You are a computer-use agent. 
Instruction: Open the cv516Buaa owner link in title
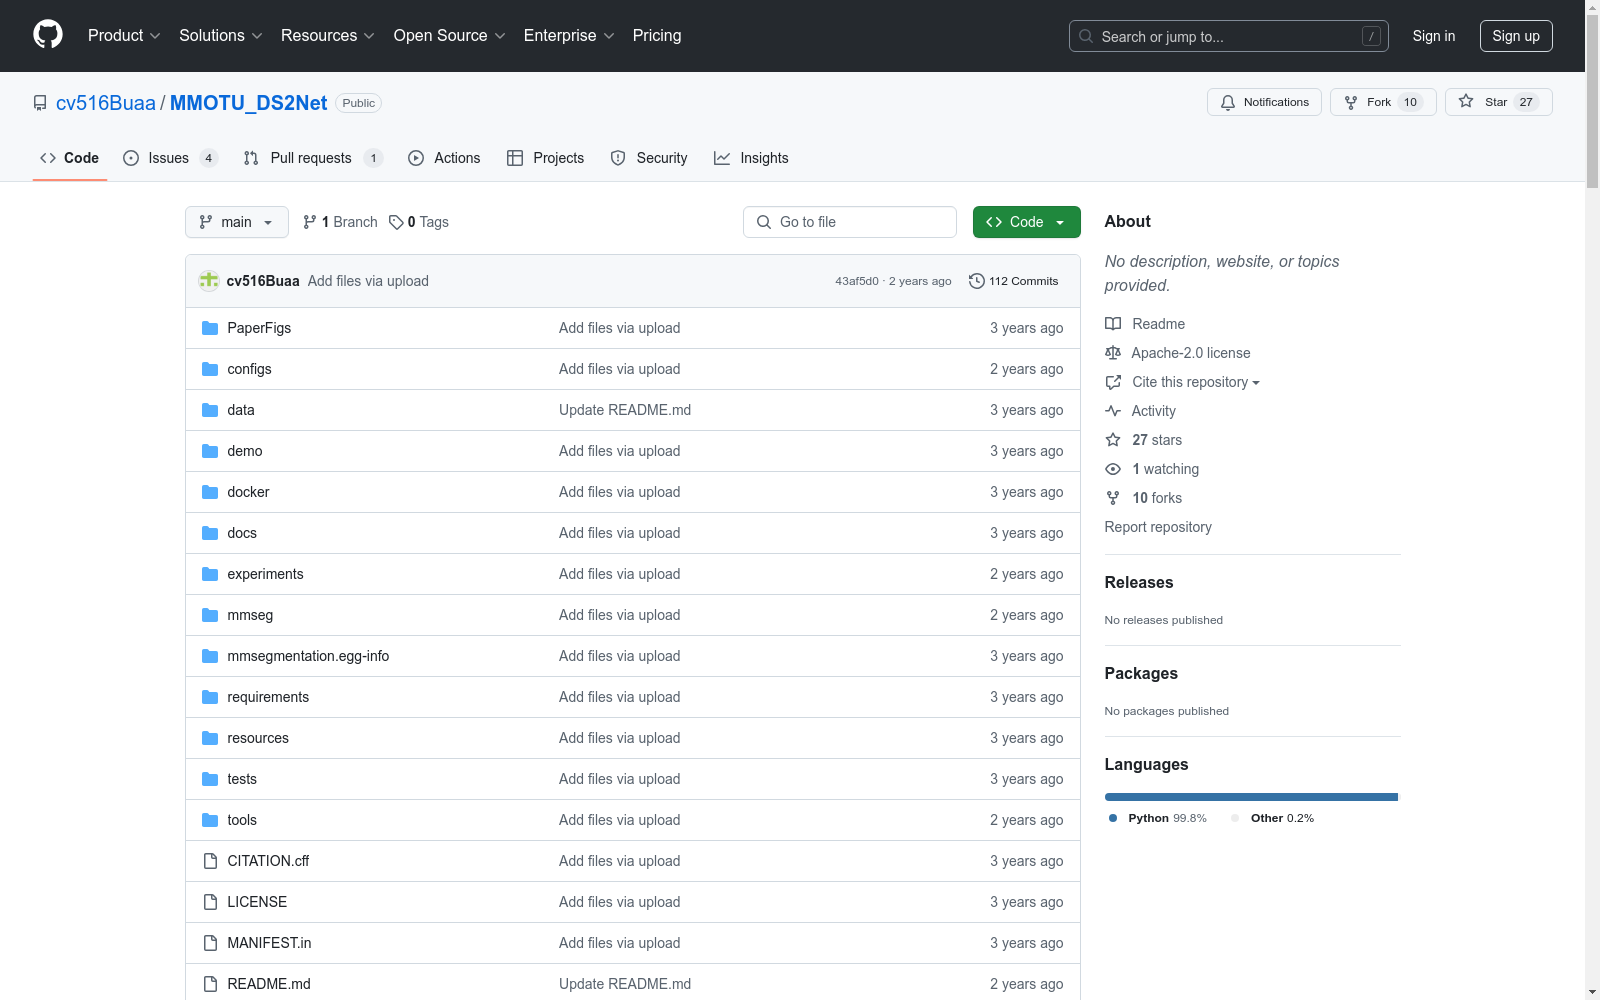tap(106, 103)
